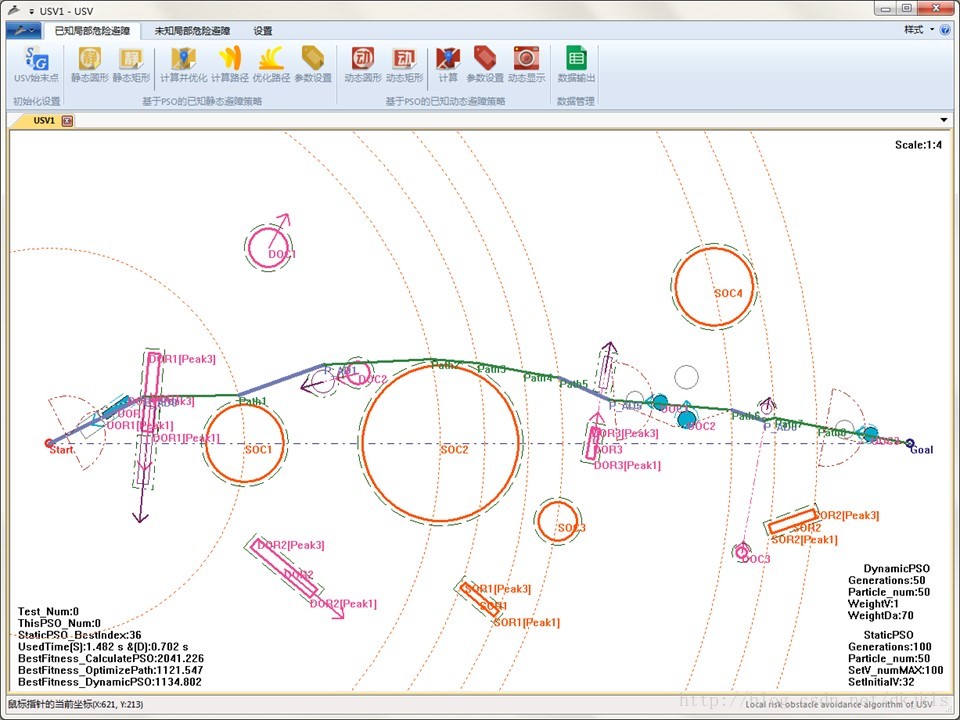Click the USV始末点 start-goal icon
The height and width of the screenshot is (720, 960).
pyautogui.click(x=36, y=64)
